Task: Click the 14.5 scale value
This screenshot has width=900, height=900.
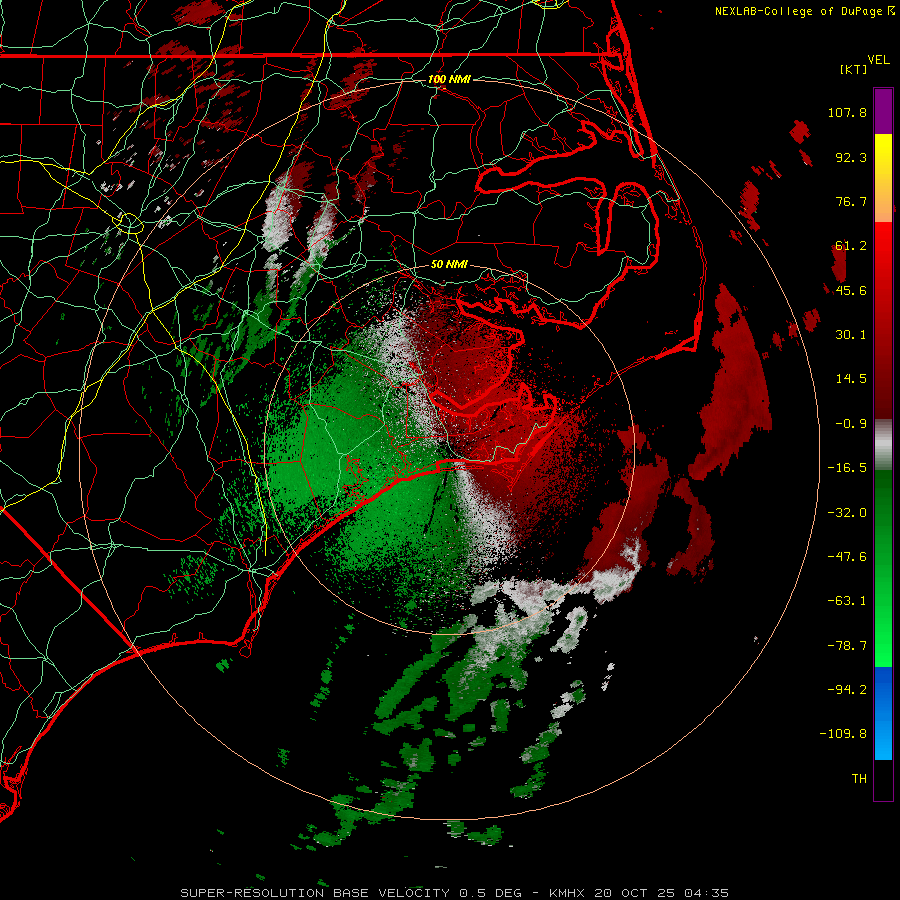Action: (x=851, y=379)
